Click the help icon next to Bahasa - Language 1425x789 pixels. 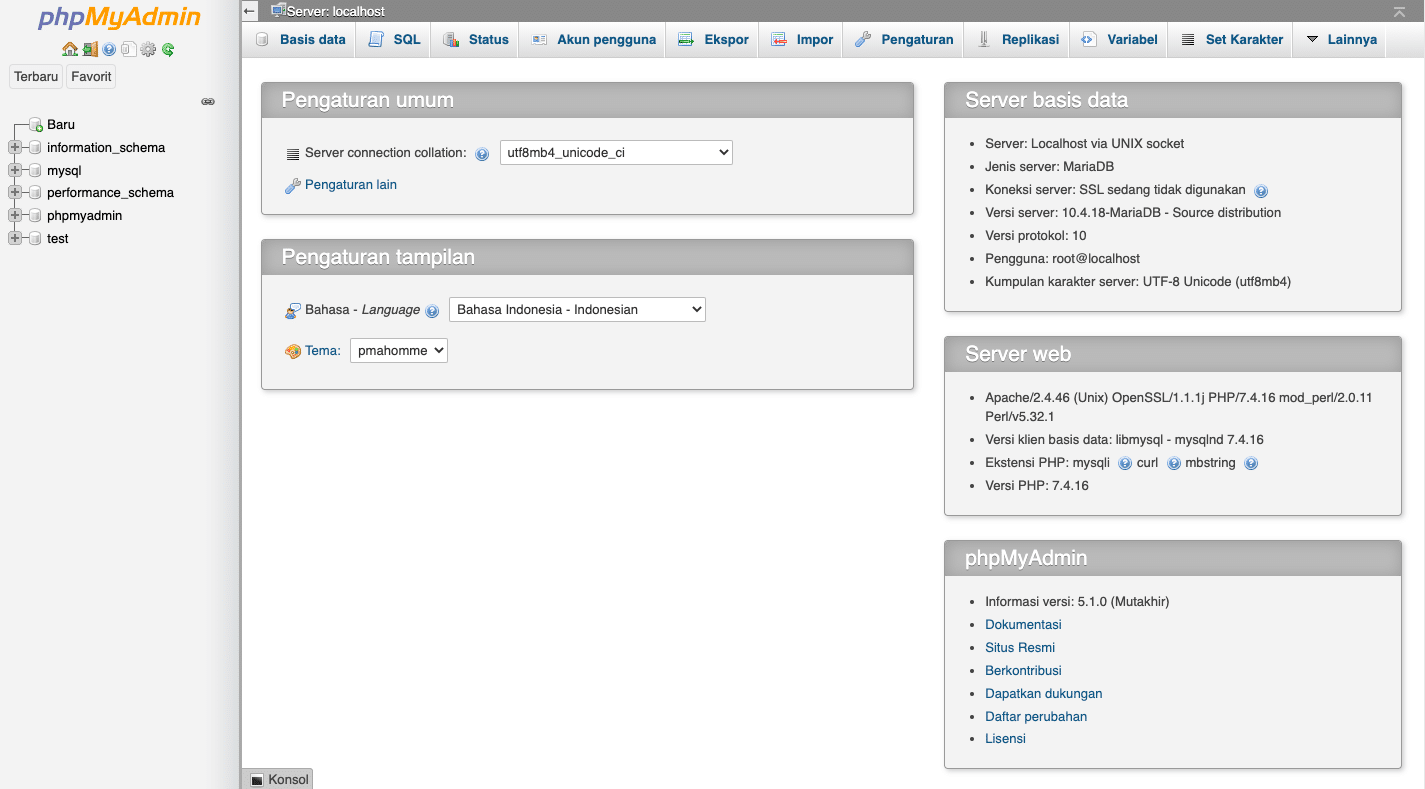coord(432,311)
